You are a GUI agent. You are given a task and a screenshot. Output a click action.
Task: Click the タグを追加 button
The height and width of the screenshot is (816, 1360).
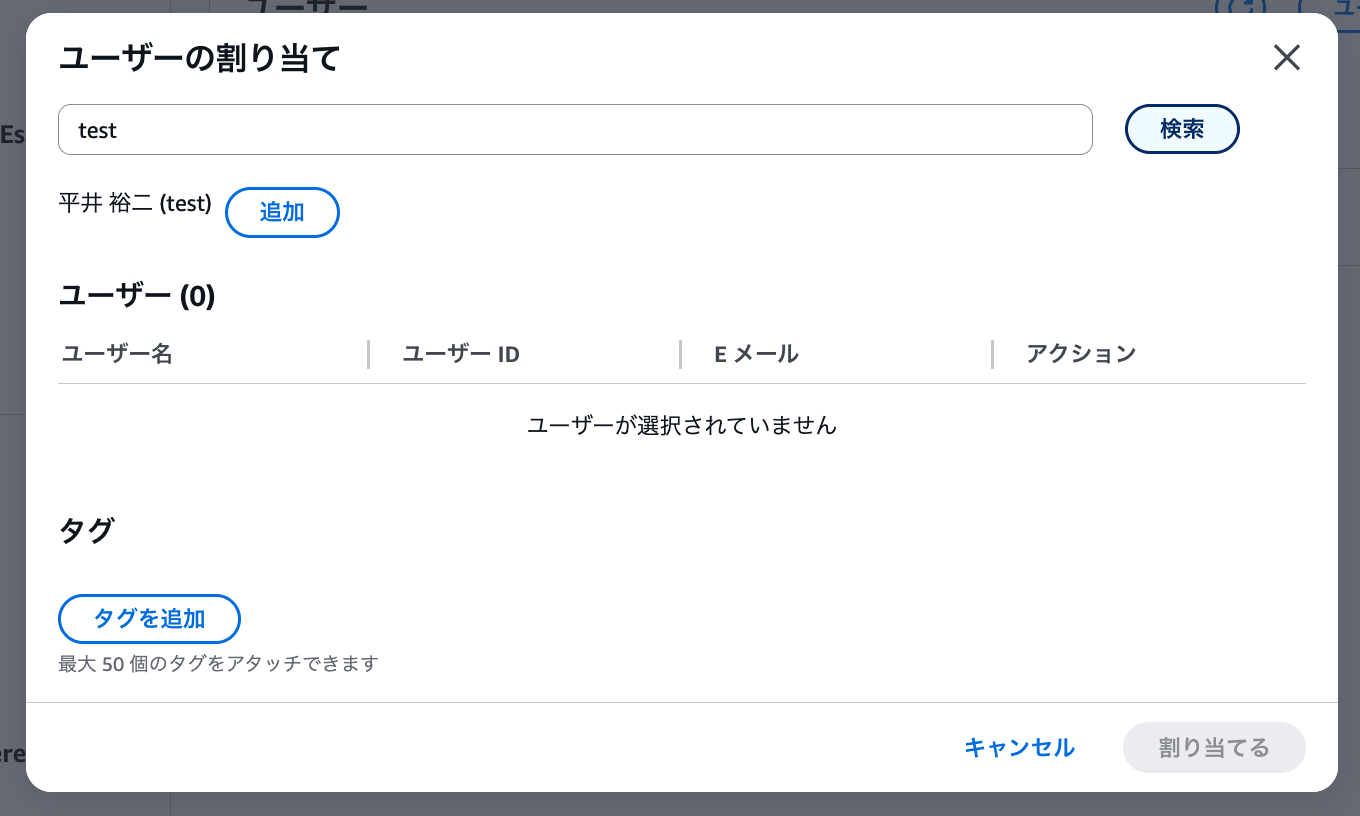pos(149,619)
